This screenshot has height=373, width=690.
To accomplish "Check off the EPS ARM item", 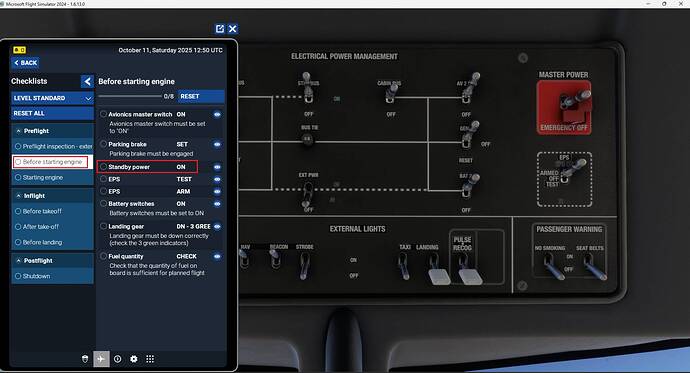I will (x=103, y=191).
